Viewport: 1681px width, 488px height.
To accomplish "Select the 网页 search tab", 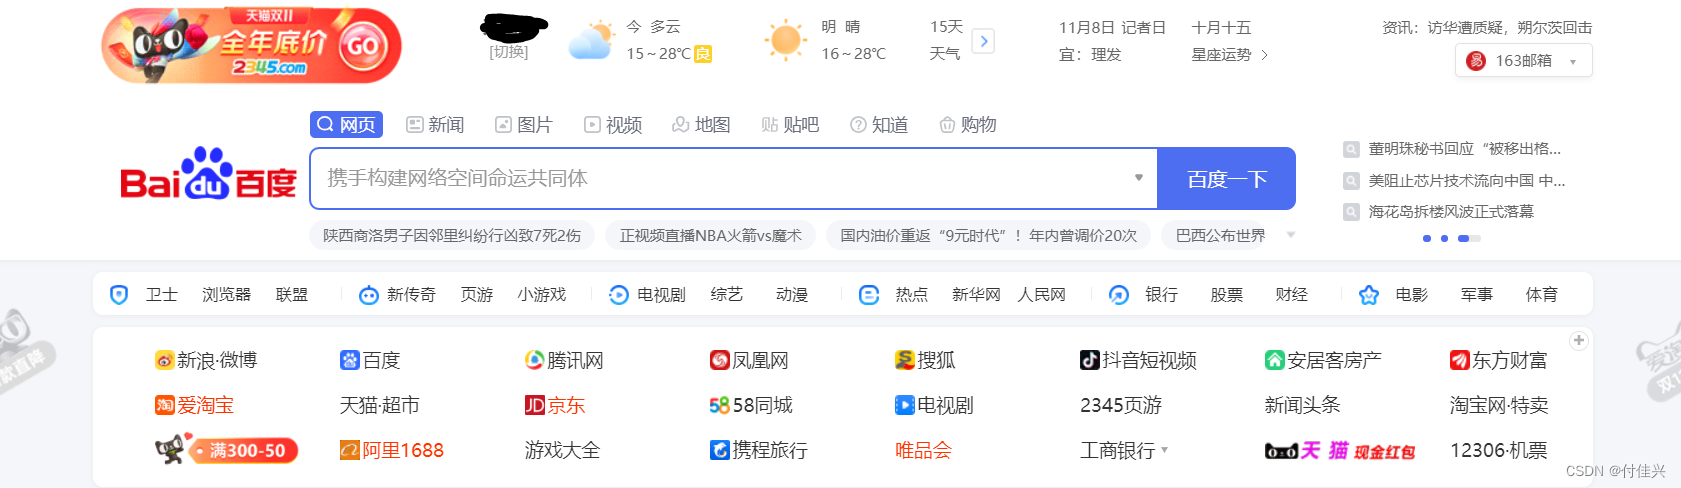I will click(x=346, y=124).
